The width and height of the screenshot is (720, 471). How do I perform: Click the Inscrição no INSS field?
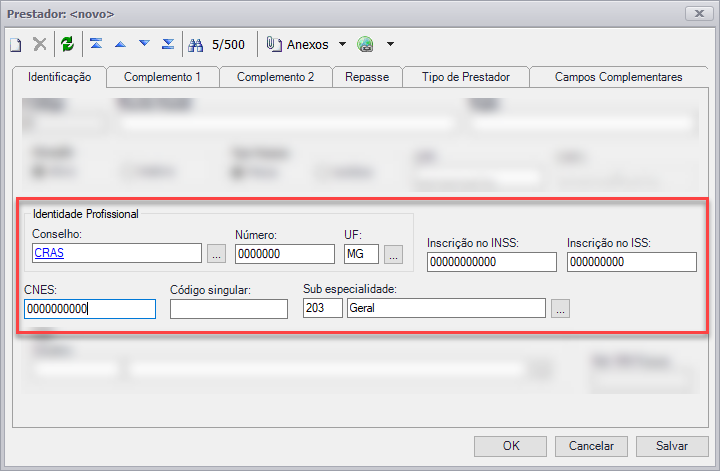tap(492, 262)
